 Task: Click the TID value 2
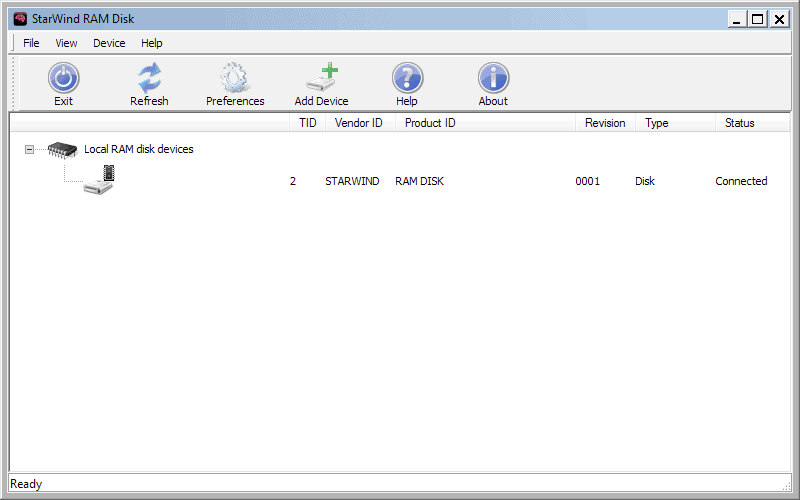pos(293,181)
